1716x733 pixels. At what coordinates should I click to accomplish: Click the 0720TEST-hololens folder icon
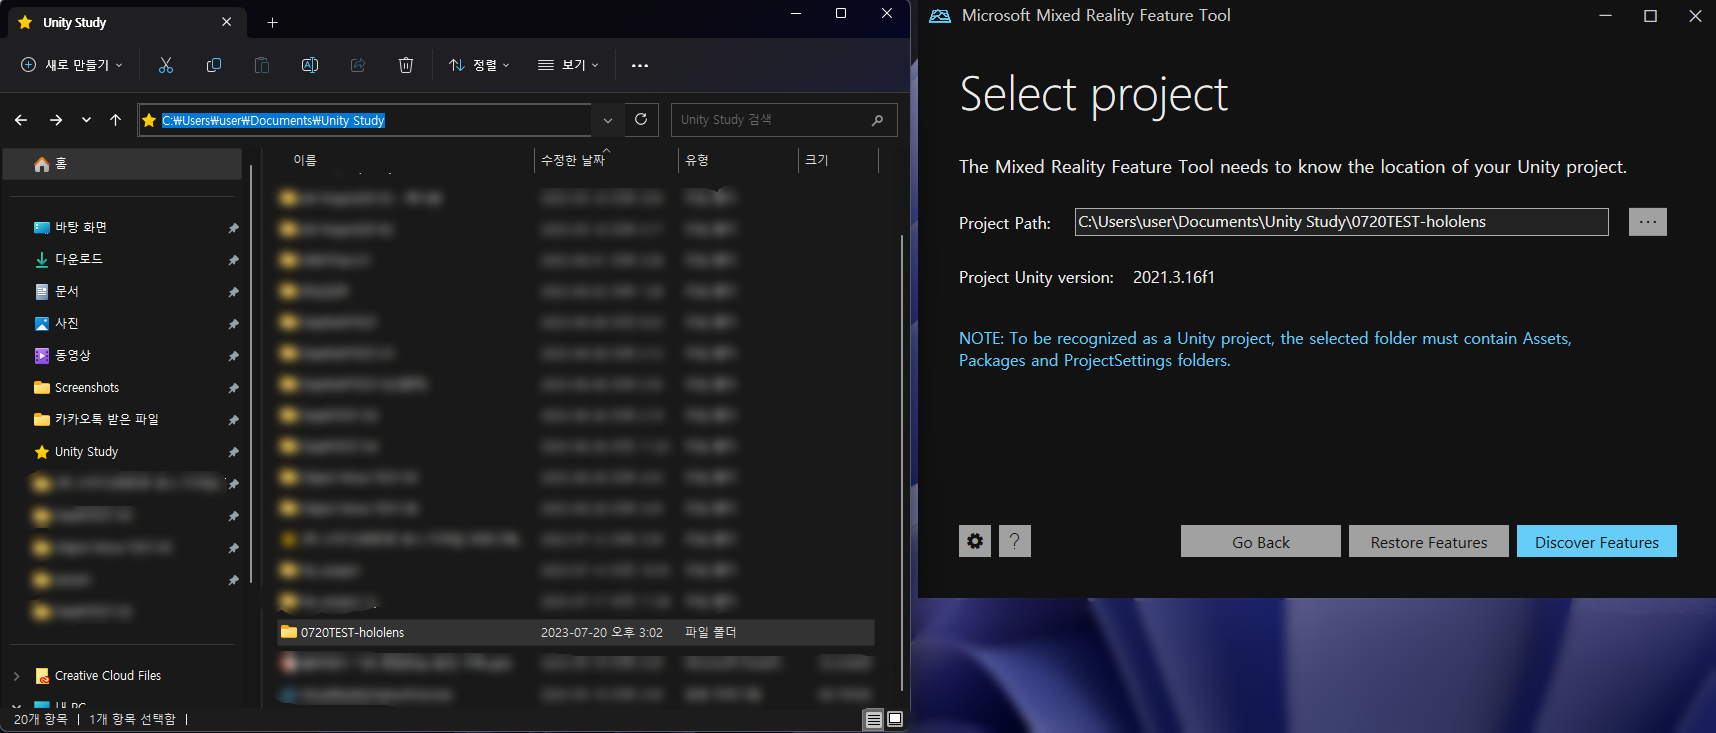[289, 632]
